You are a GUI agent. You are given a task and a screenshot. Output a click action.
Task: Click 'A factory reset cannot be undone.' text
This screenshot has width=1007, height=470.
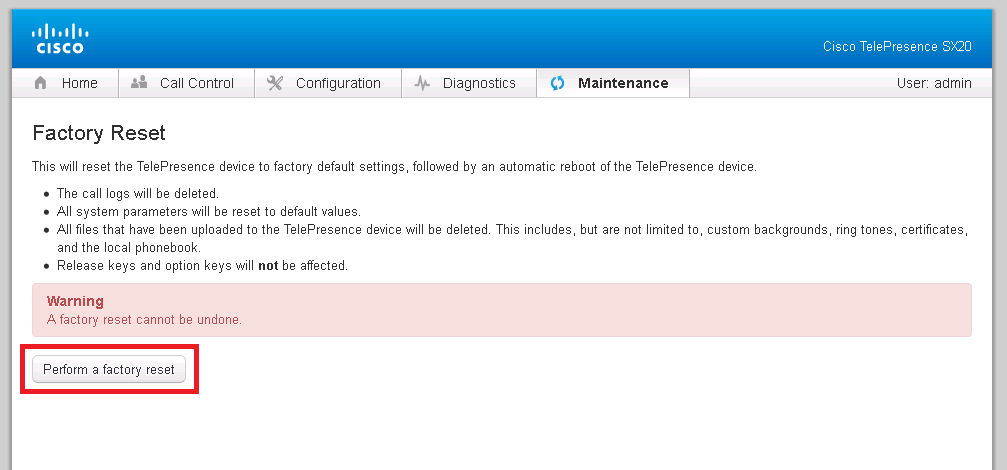(x=144, y=320)
